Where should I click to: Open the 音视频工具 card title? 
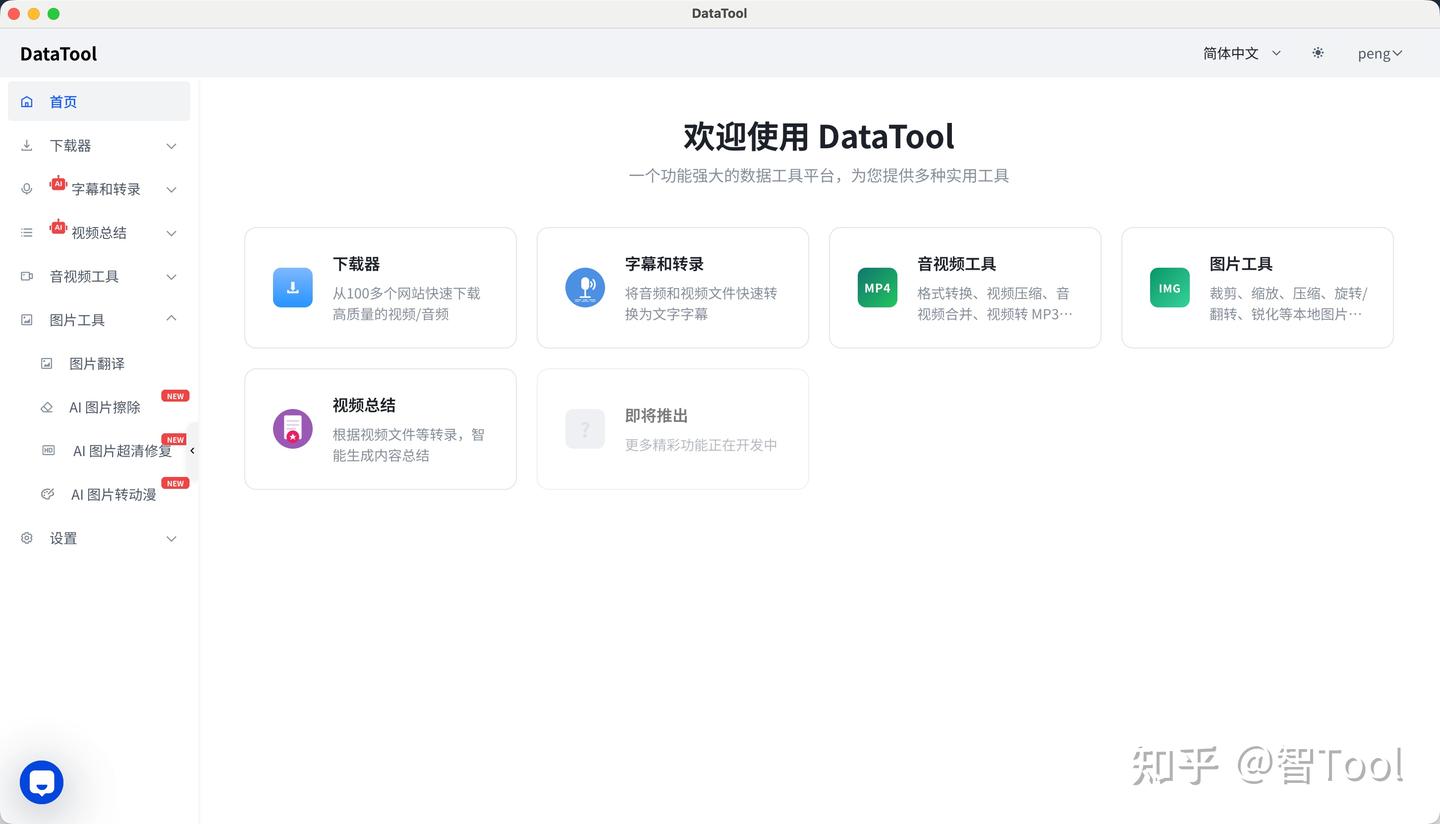(x=957, y=264)
